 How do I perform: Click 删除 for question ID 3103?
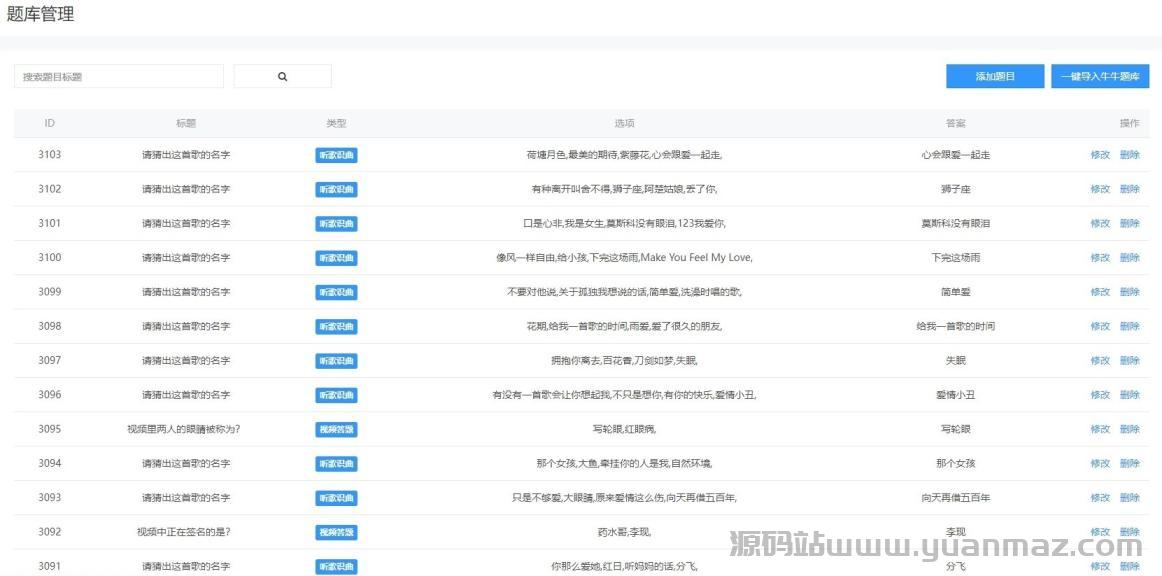point(1129,155)
